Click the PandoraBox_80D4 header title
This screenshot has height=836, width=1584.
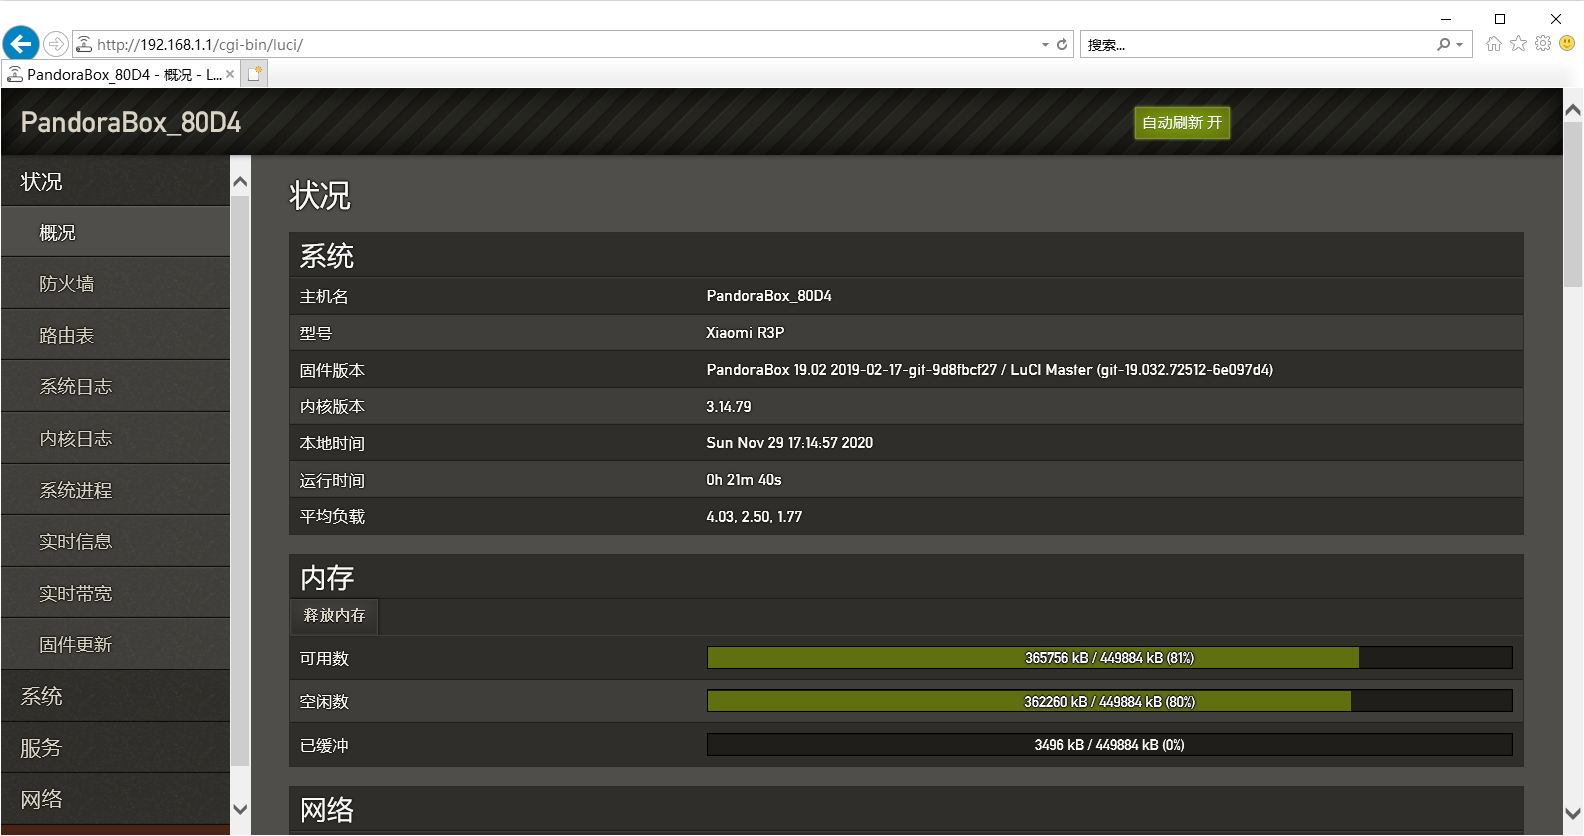[131, 122]
